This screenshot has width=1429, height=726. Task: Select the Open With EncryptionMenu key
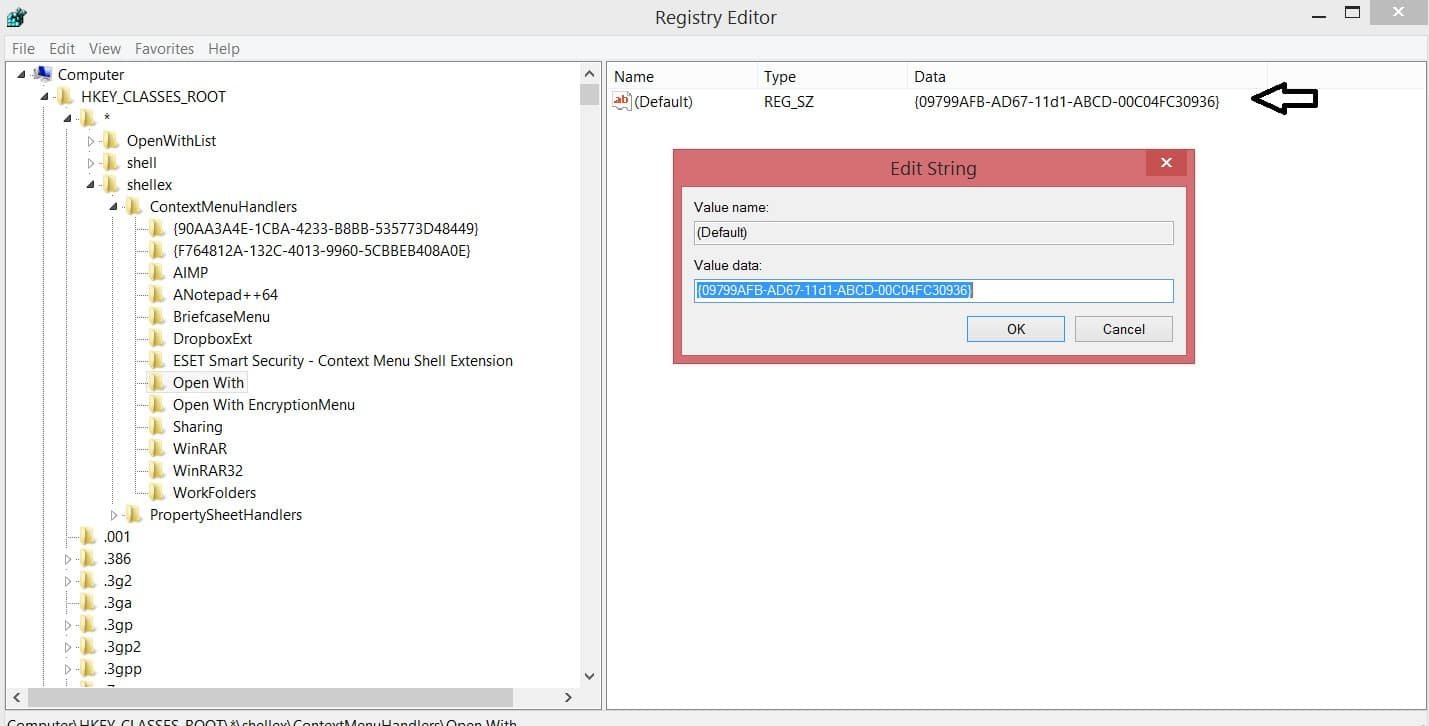(x=264, y=405)
